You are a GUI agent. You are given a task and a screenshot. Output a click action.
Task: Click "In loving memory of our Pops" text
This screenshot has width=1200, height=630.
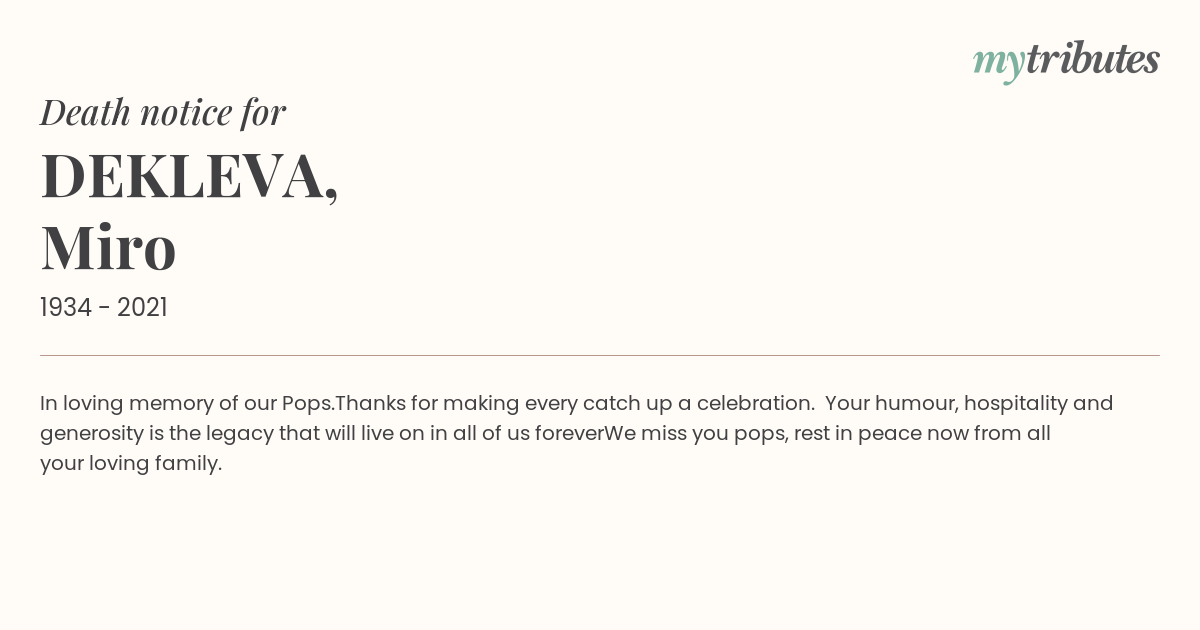(184, 404)
